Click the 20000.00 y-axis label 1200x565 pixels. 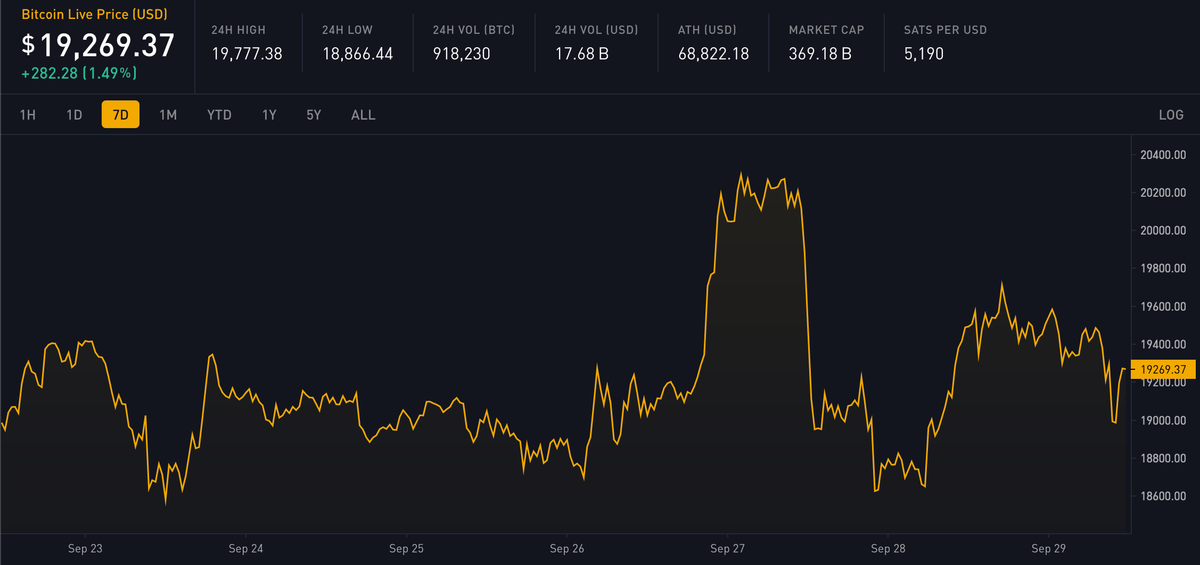tap(1163, 231)
